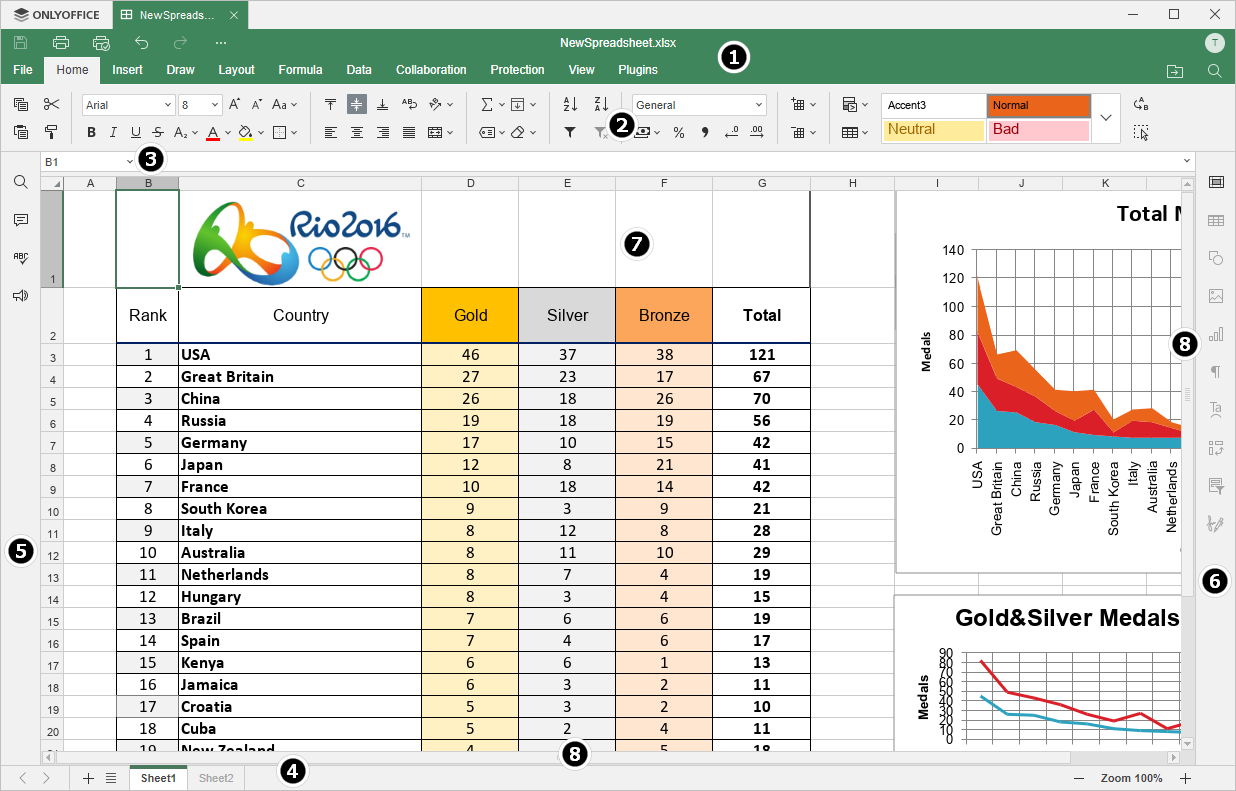Switch to the Formula ribbon tab

pos(300,70)
